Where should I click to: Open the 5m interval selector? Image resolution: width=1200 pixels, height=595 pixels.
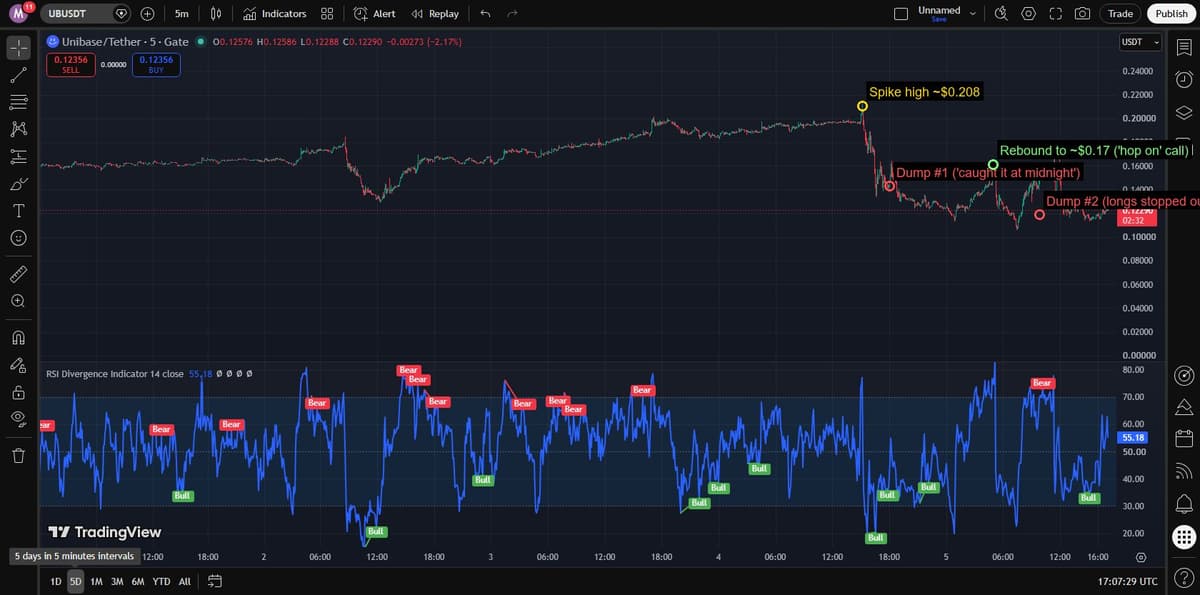pyautogui.click(x=181, y=14)
